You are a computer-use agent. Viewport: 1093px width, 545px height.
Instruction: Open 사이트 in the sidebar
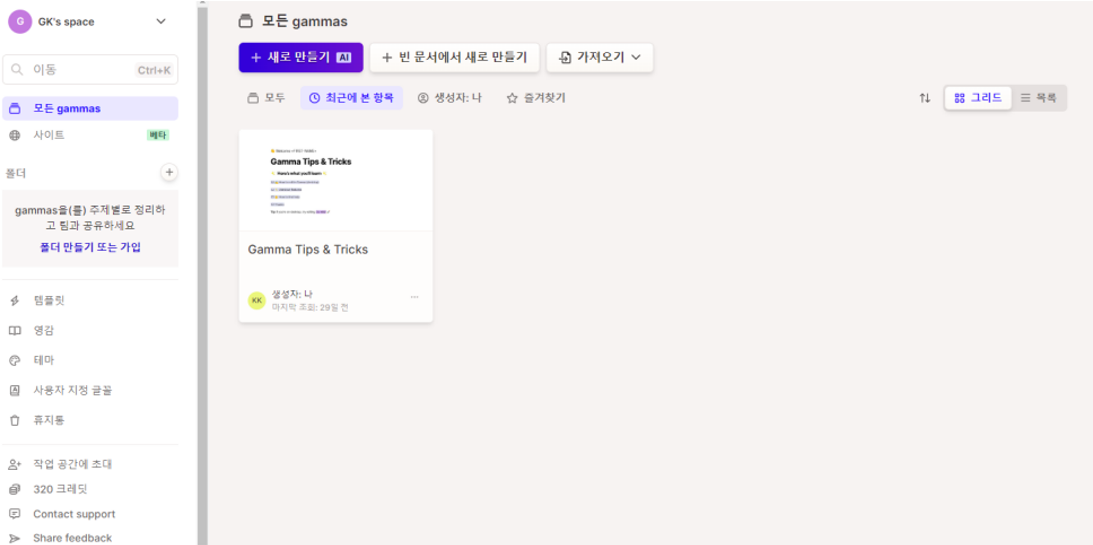[90, 135]
